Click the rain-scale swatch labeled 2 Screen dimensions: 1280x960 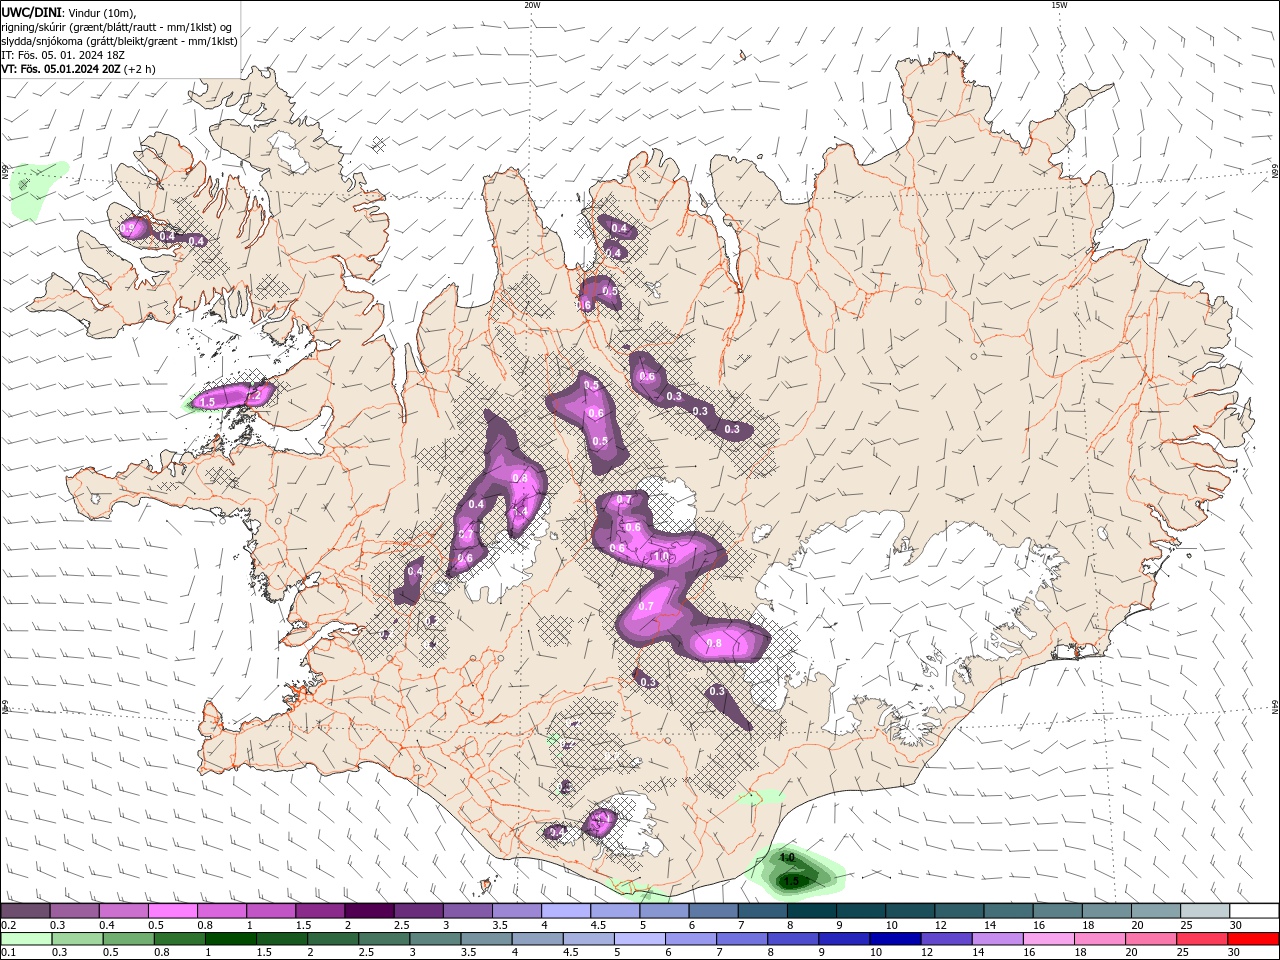(333, 939)
